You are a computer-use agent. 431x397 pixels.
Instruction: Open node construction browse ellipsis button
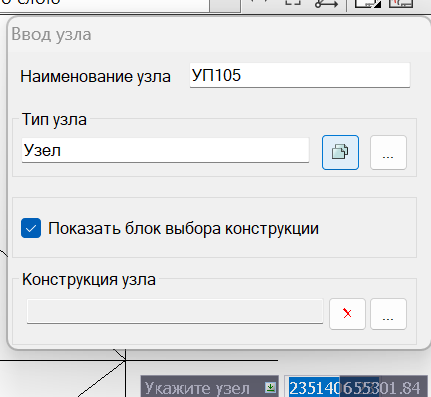tap(388, 314)
